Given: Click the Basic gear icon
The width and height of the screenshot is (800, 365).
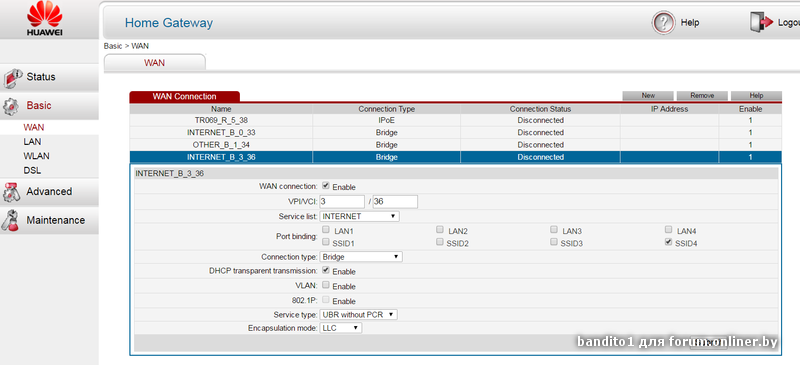Looking at the screenshot, I should pyautogui.click(x=11, y=106).
